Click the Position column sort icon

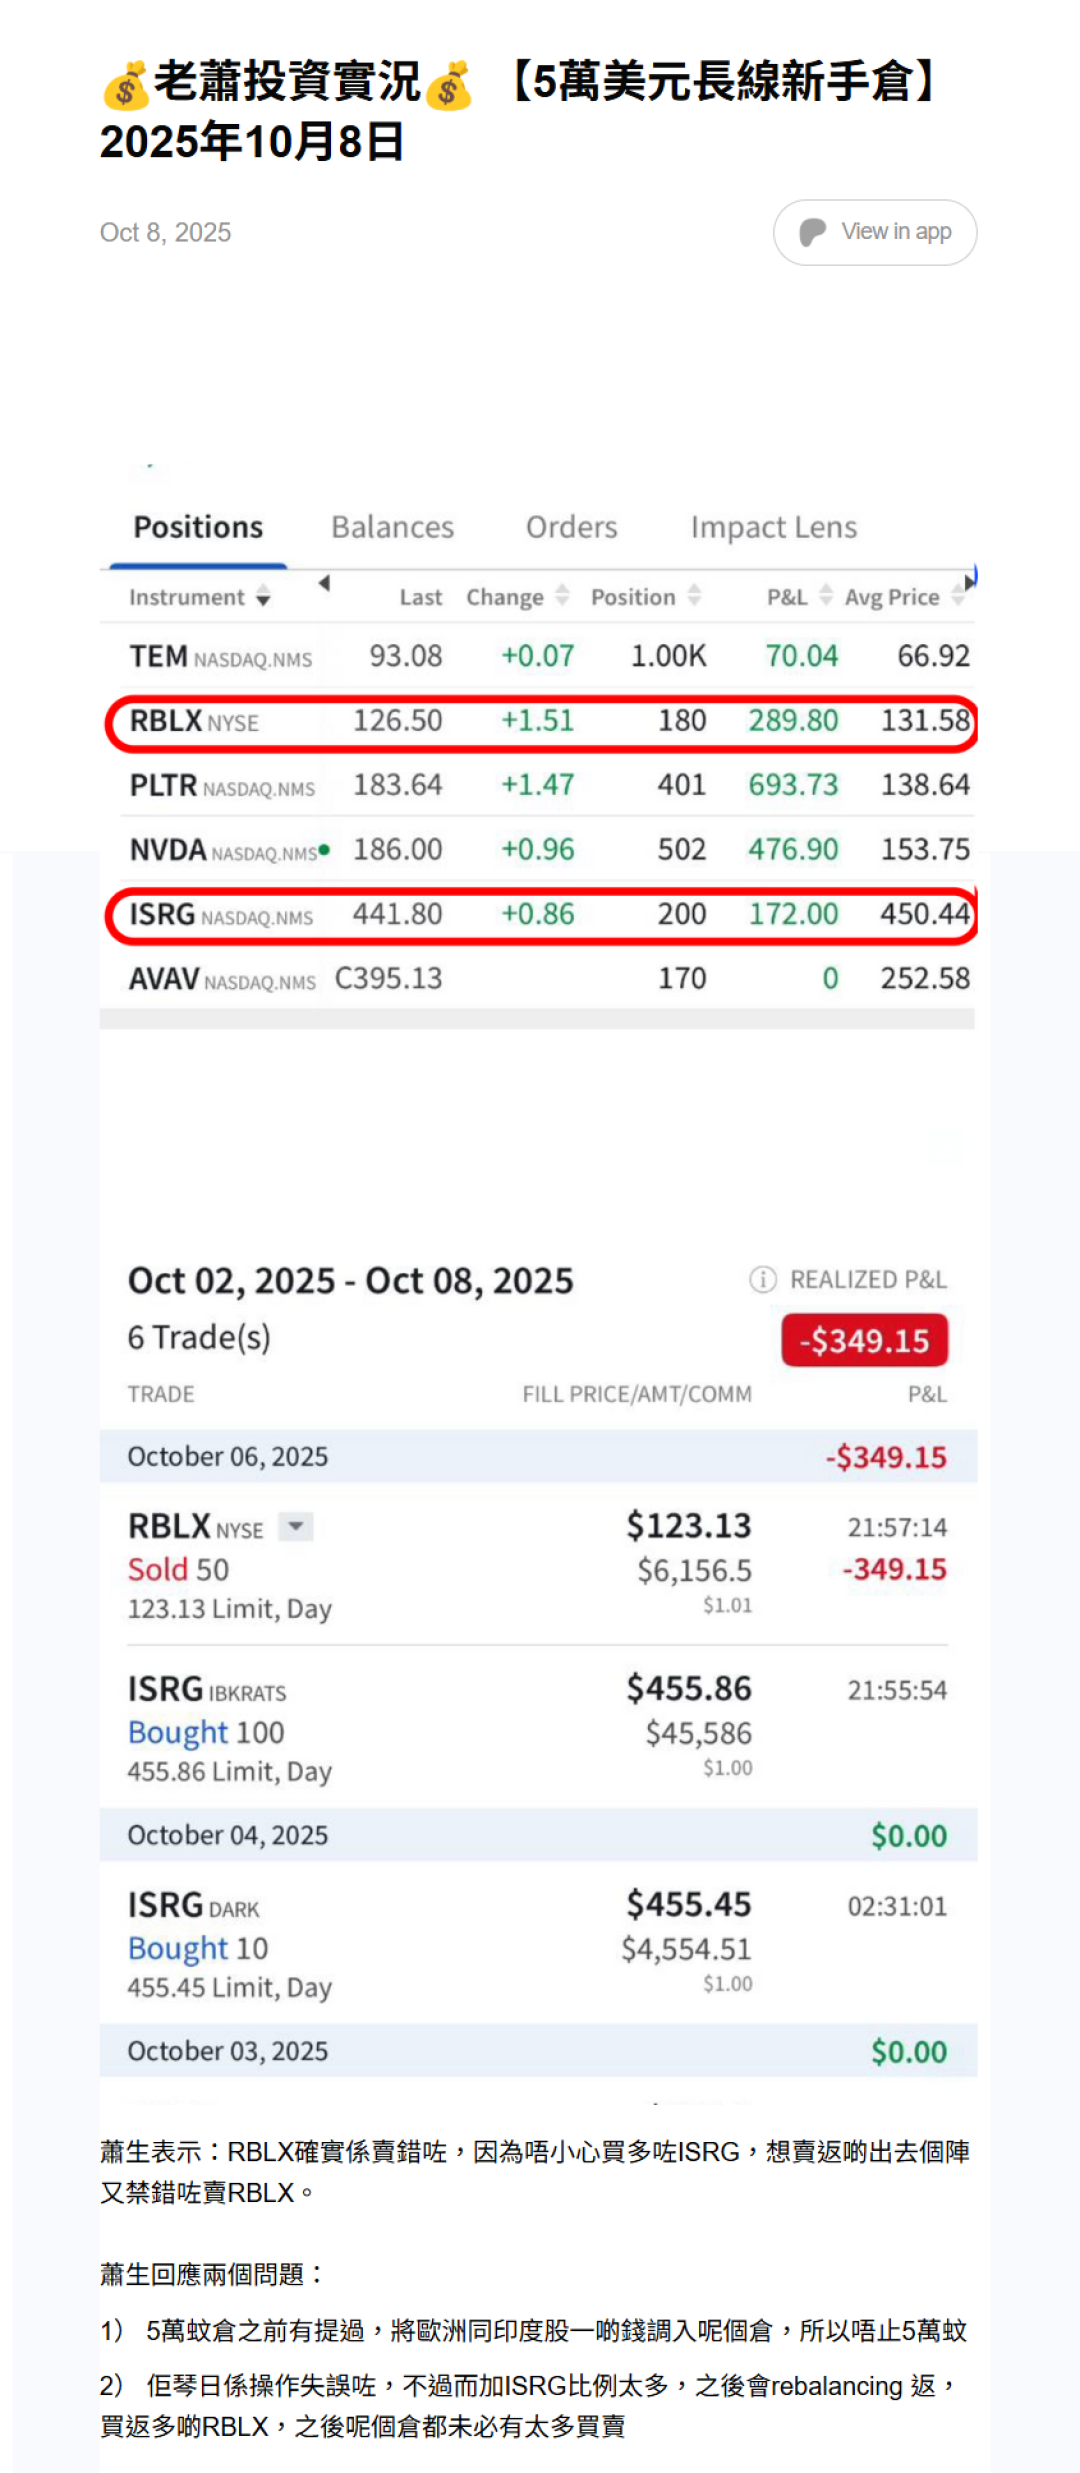694,596
